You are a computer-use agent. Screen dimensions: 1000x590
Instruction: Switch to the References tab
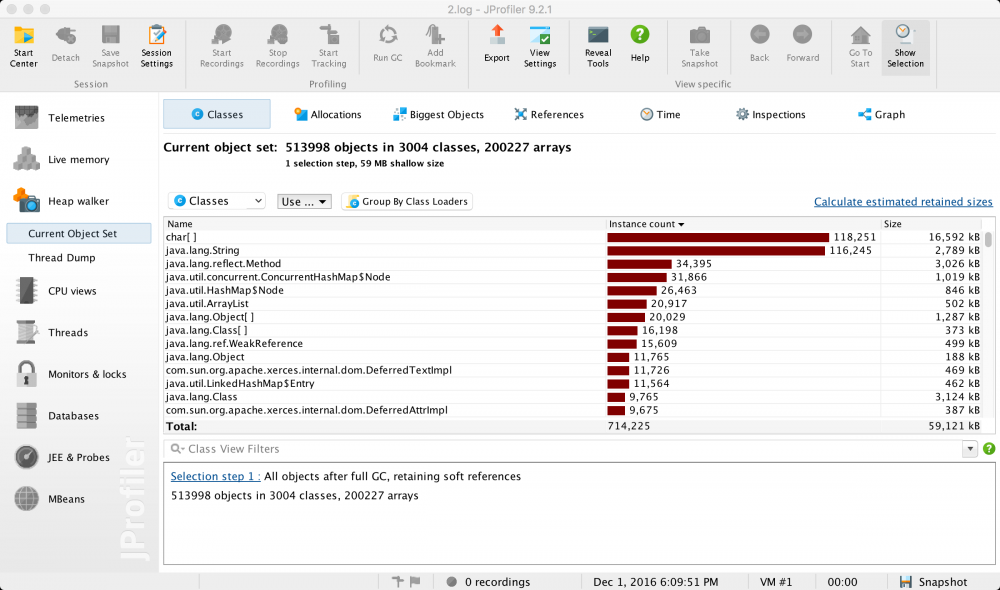pyautogui.click(x=549, y=114)
